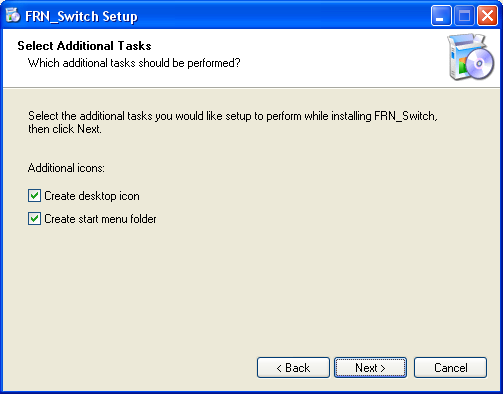Screen dimensions: 503x394
Task: Click the "Additional icons:" group label
Action: pos(66,168)
